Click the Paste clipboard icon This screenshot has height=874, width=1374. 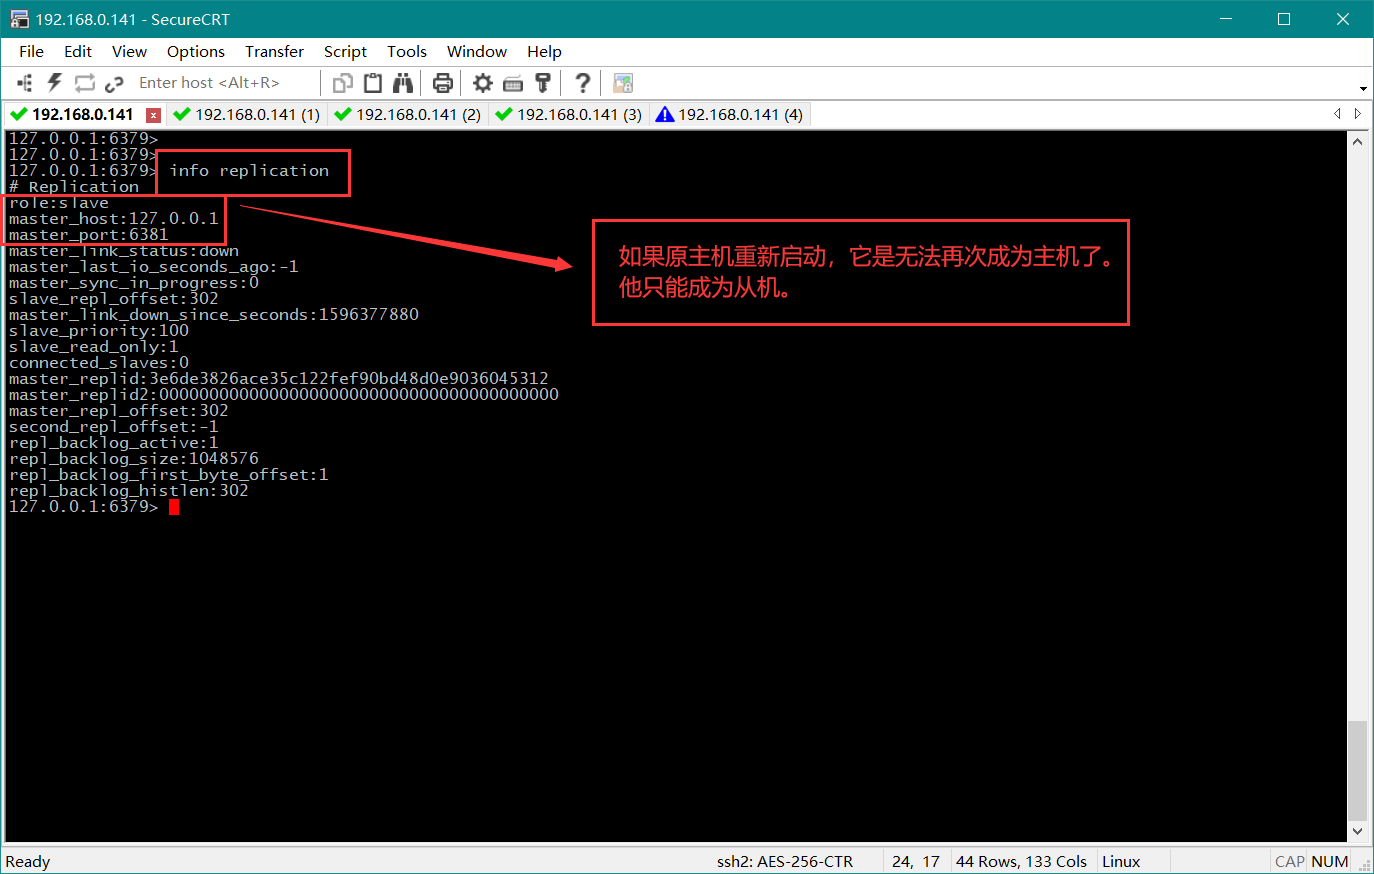tap(373, 83)
